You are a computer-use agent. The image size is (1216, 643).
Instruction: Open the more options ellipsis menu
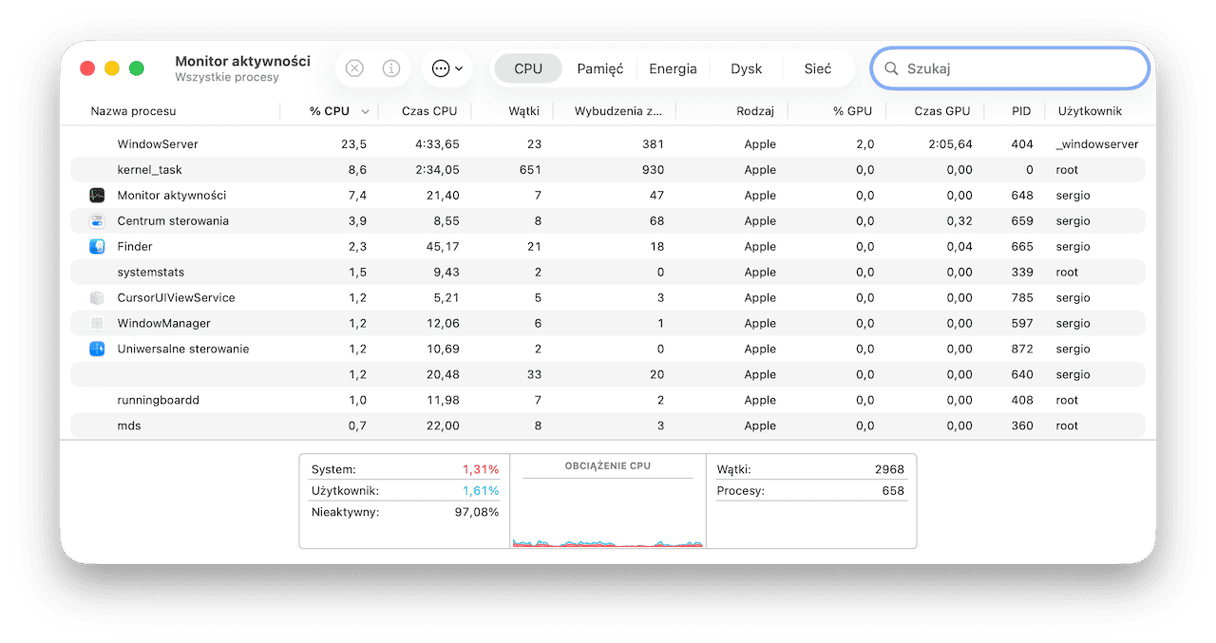point(446,69)
